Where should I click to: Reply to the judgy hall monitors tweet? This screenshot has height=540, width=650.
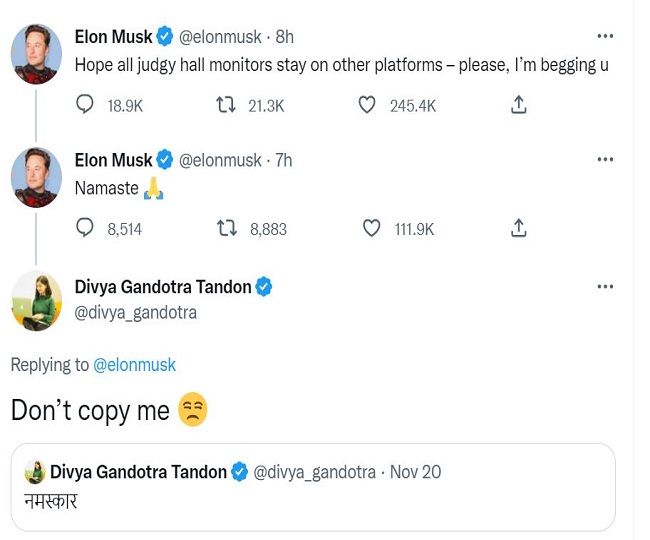85,105
